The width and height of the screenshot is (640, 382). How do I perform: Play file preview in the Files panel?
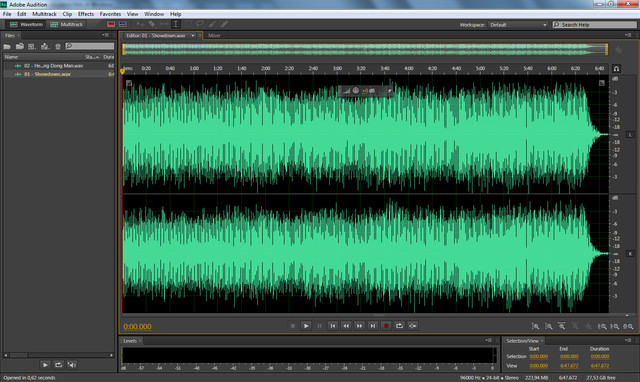click(x=45, y=365)
